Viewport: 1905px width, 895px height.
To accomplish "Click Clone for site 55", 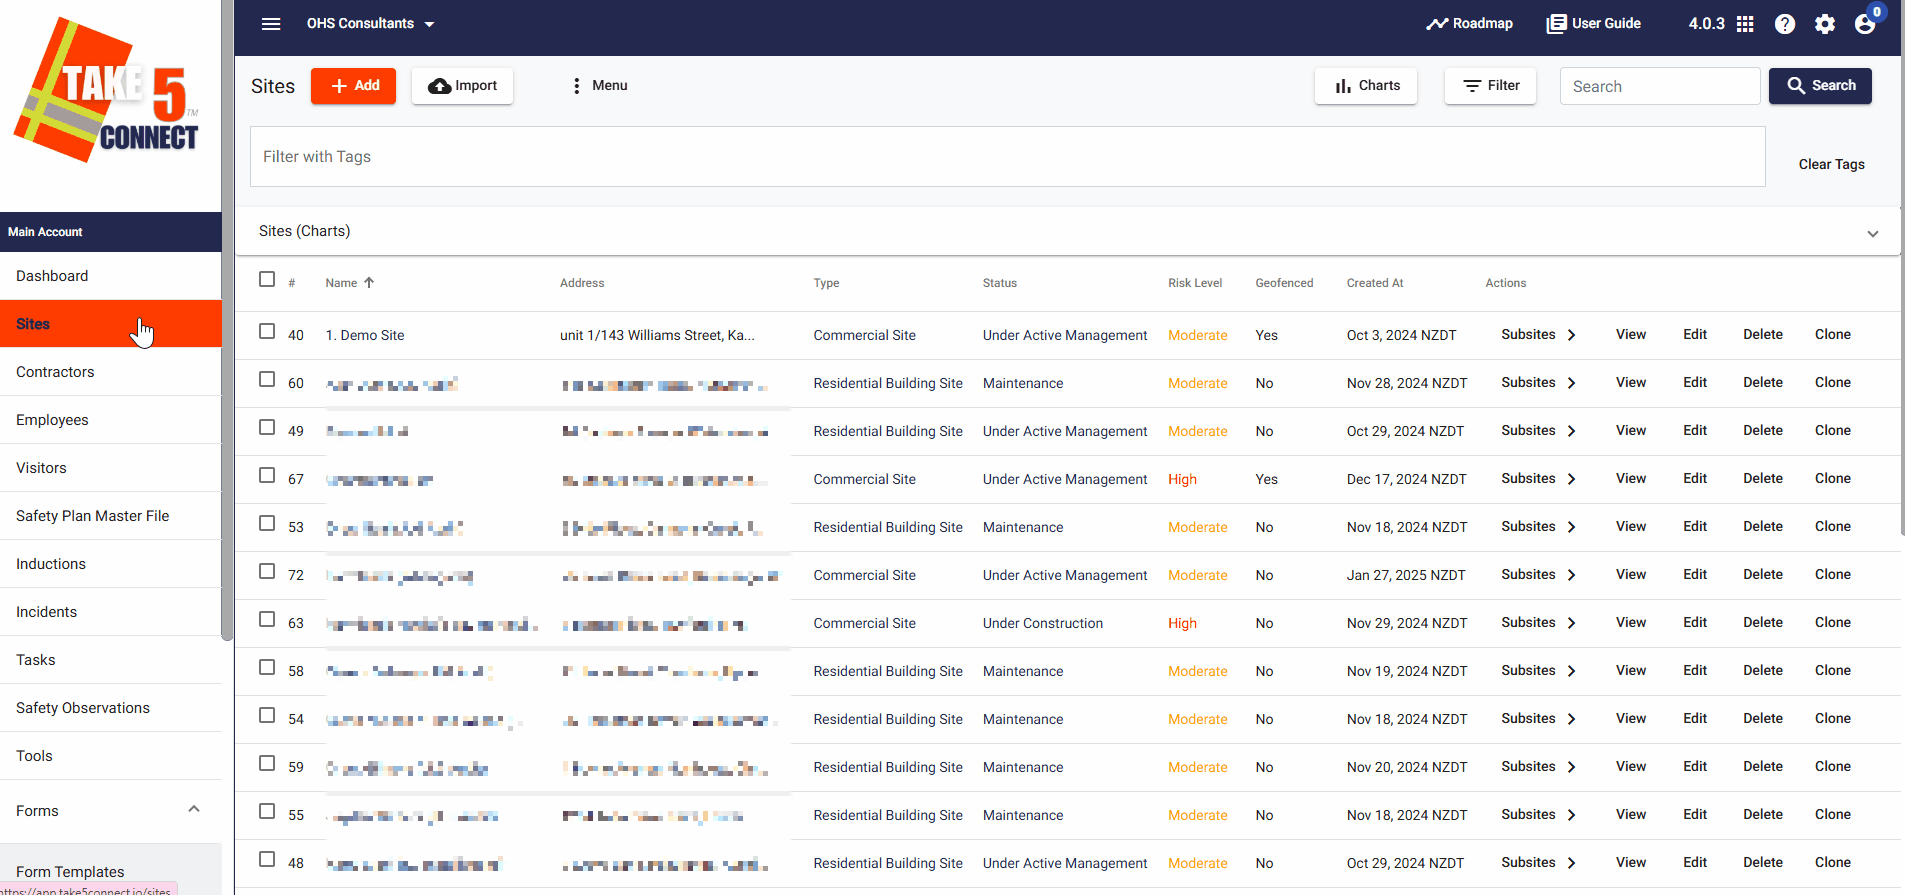I will pyautogui.click(x=1832, y=815).
